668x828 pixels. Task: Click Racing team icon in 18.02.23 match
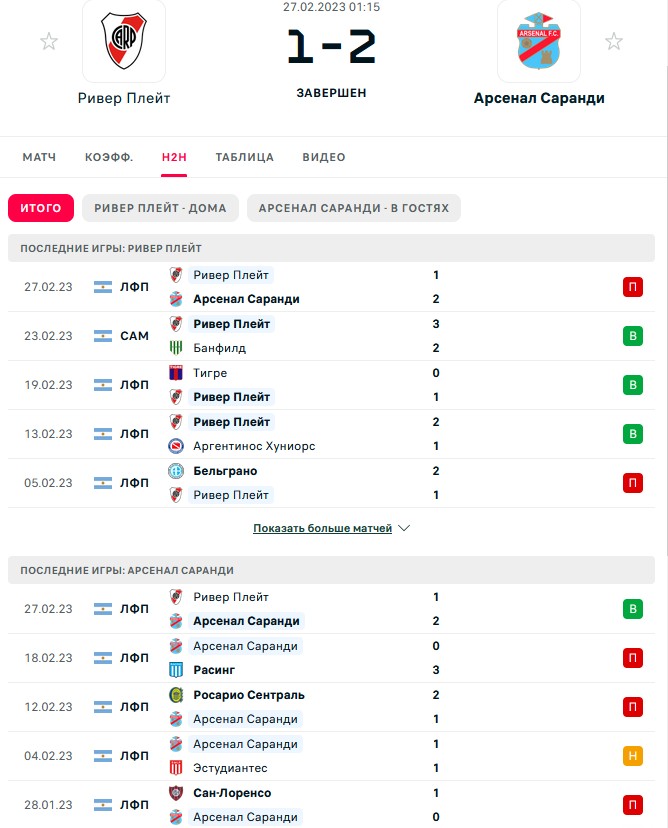coord(176,670)
